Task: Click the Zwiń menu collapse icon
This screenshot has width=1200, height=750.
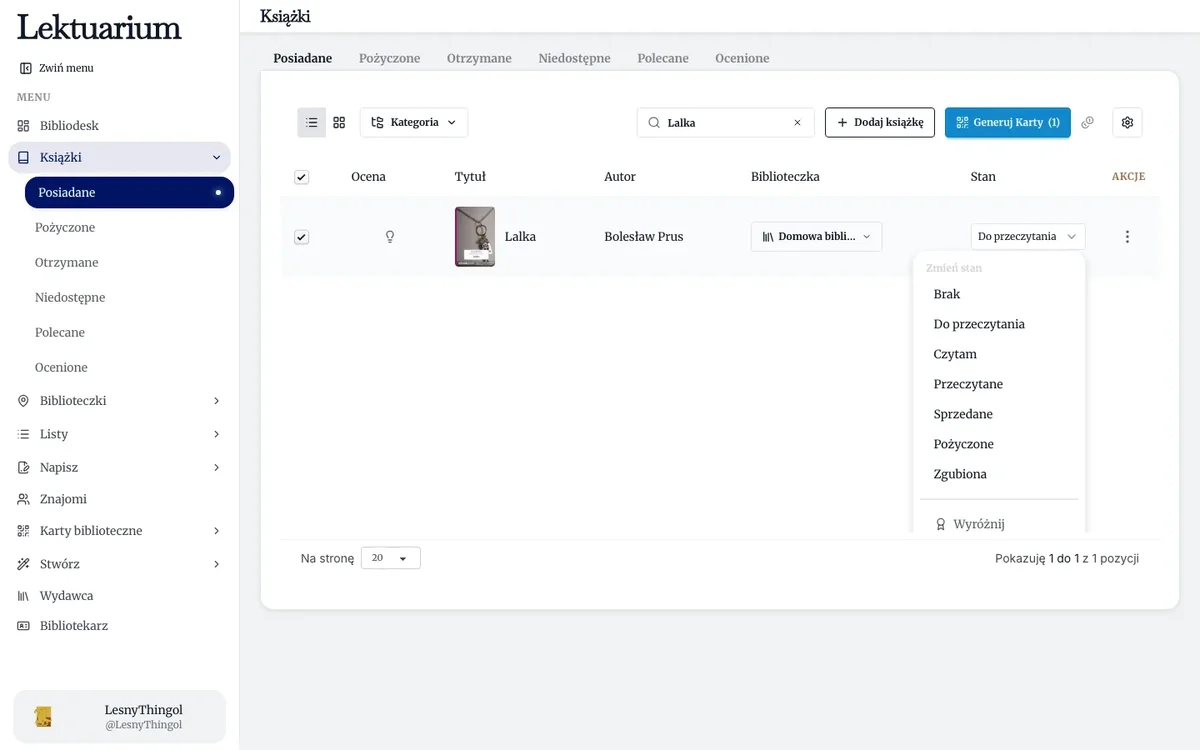Action: click(26, 68)
